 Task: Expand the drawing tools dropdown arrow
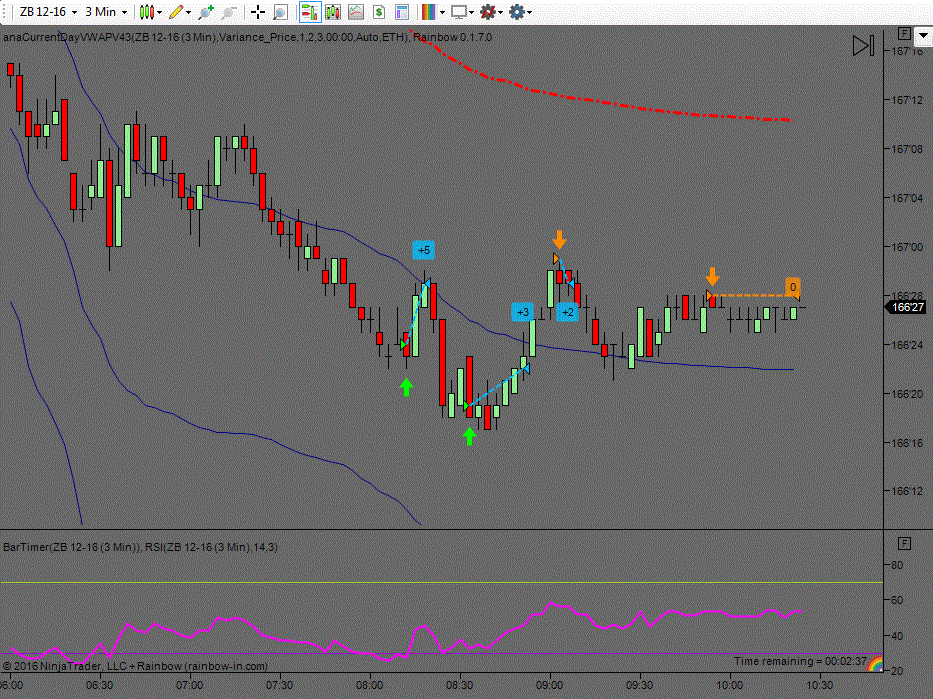tap(189, 12)
